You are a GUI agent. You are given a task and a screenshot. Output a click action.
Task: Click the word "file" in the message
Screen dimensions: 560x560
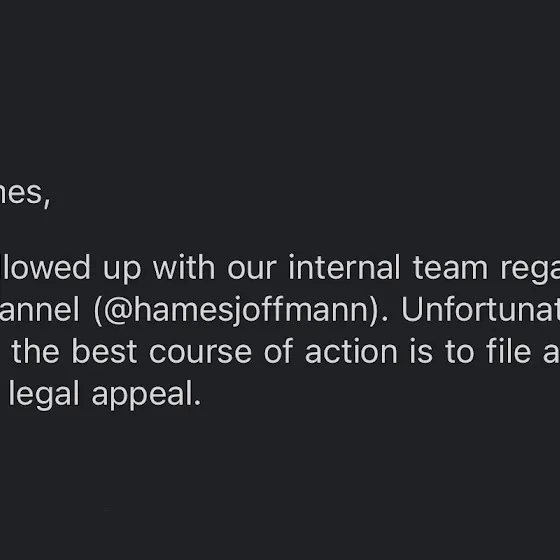509,351
